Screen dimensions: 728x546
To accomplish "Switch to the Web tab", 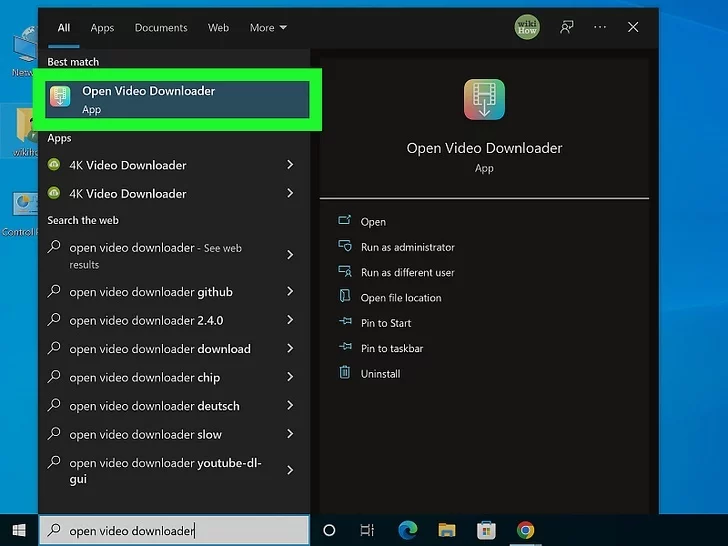I will pos(218,28).
